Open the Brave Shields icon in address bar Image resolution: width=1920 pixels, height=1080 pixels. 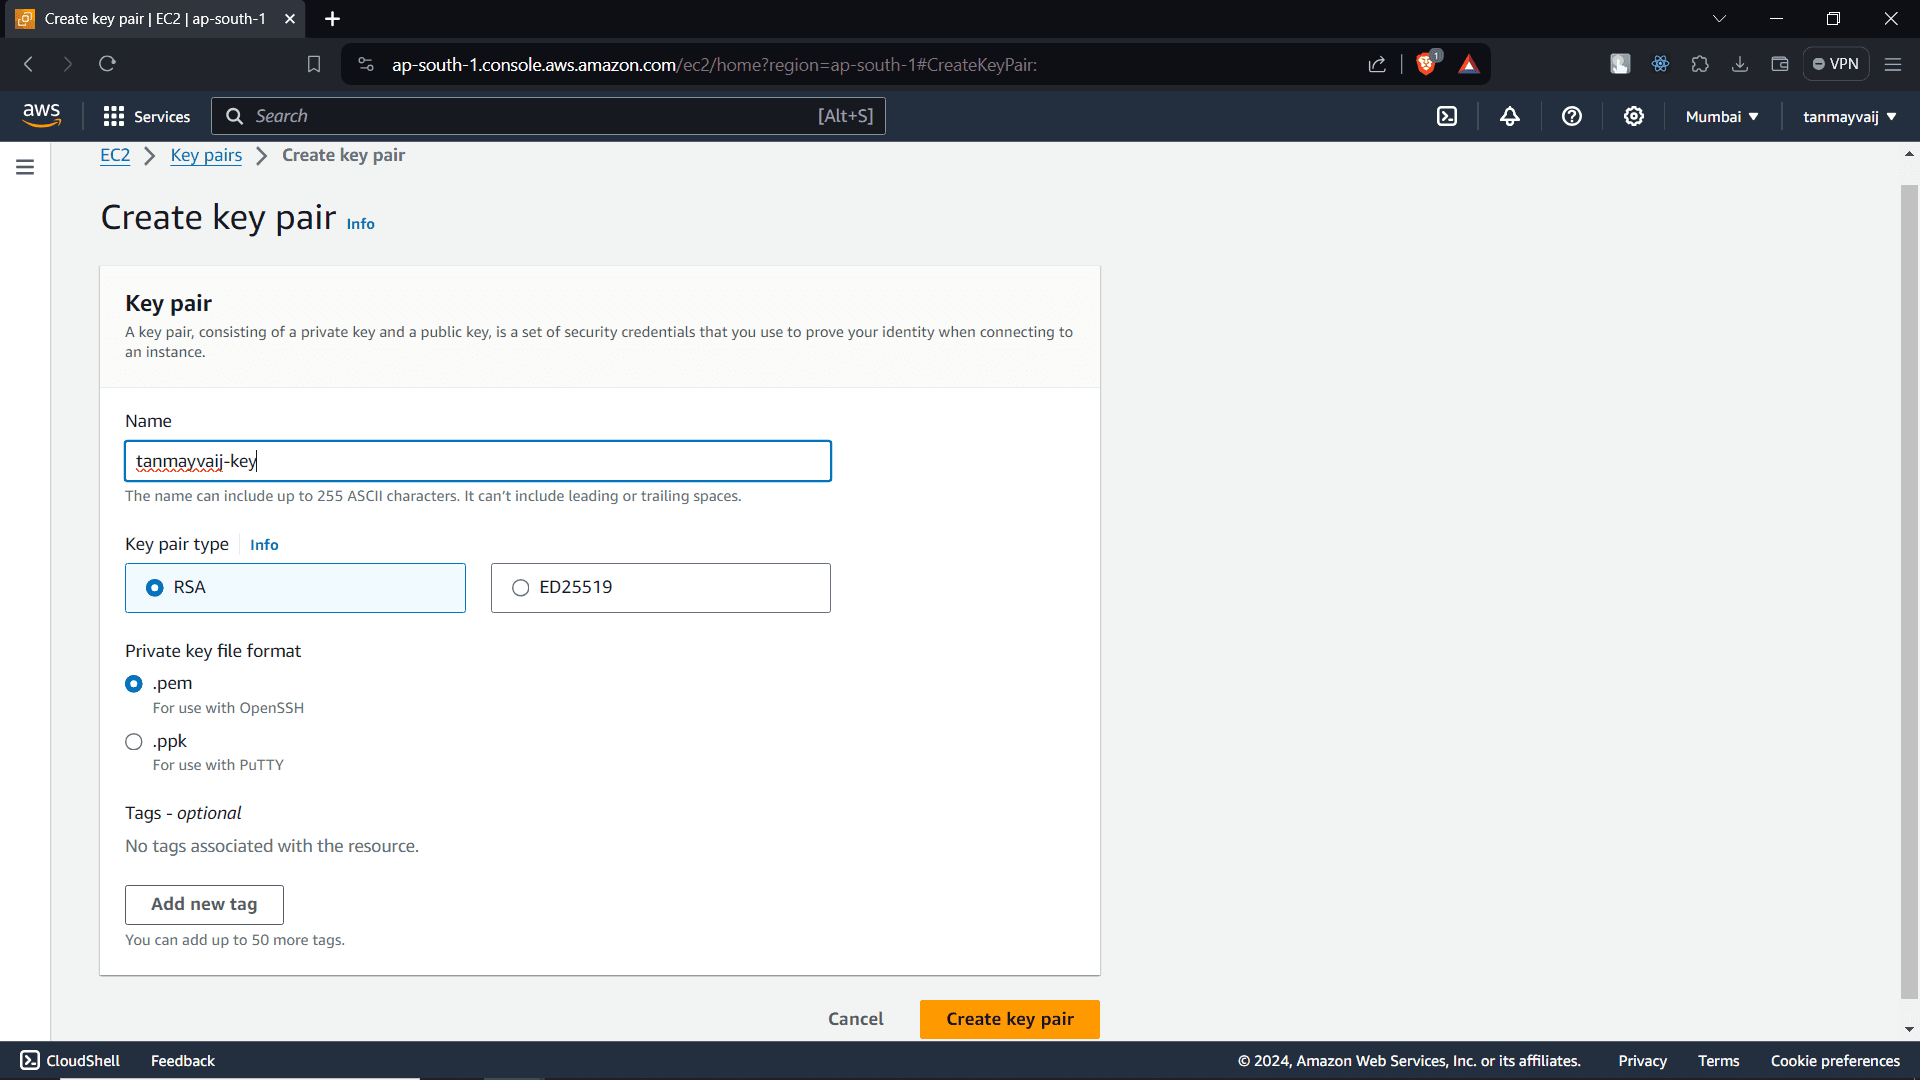click(x=1427, y=64)
